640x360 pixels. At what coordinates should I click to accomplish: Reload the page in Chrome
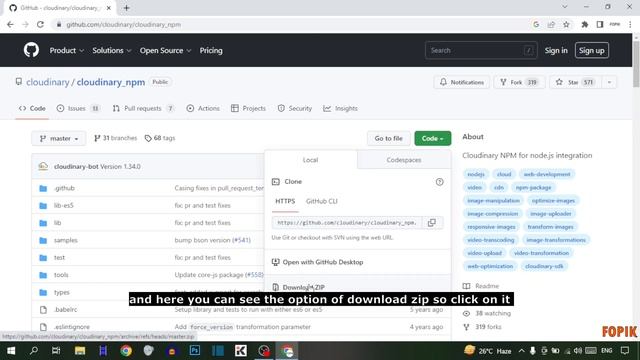40,24
